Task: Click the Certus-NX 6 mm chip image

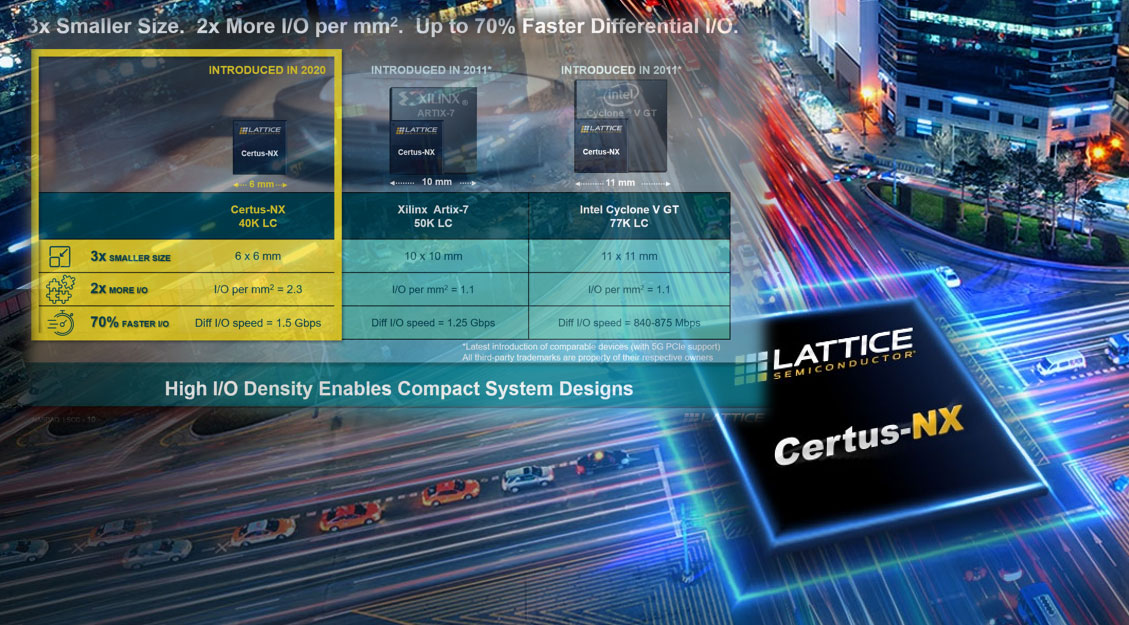Action: [259, 147]
